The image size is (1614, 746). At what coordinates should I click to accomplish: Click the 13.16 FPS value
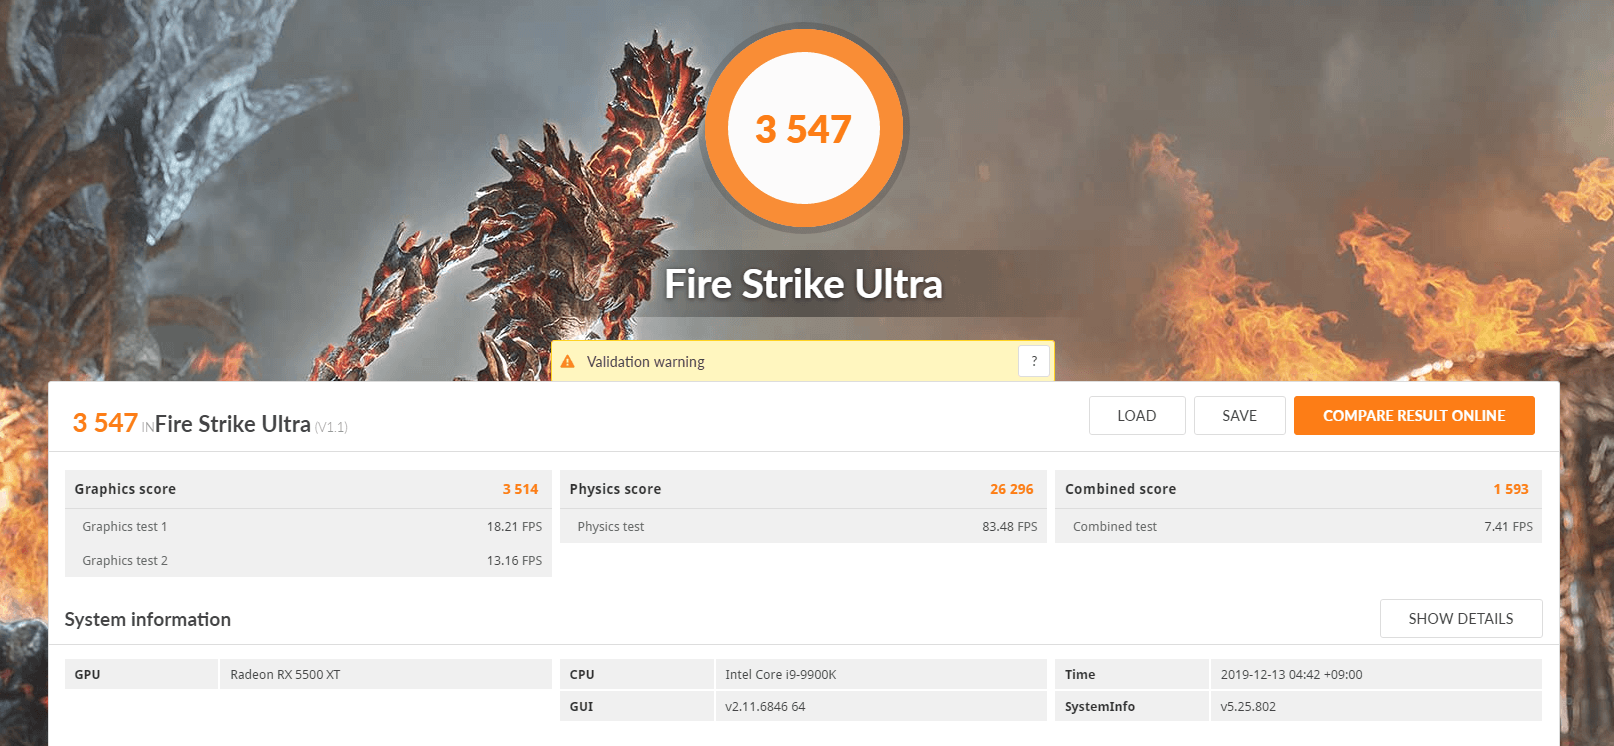pyautogui.click(x=514, y=561)
